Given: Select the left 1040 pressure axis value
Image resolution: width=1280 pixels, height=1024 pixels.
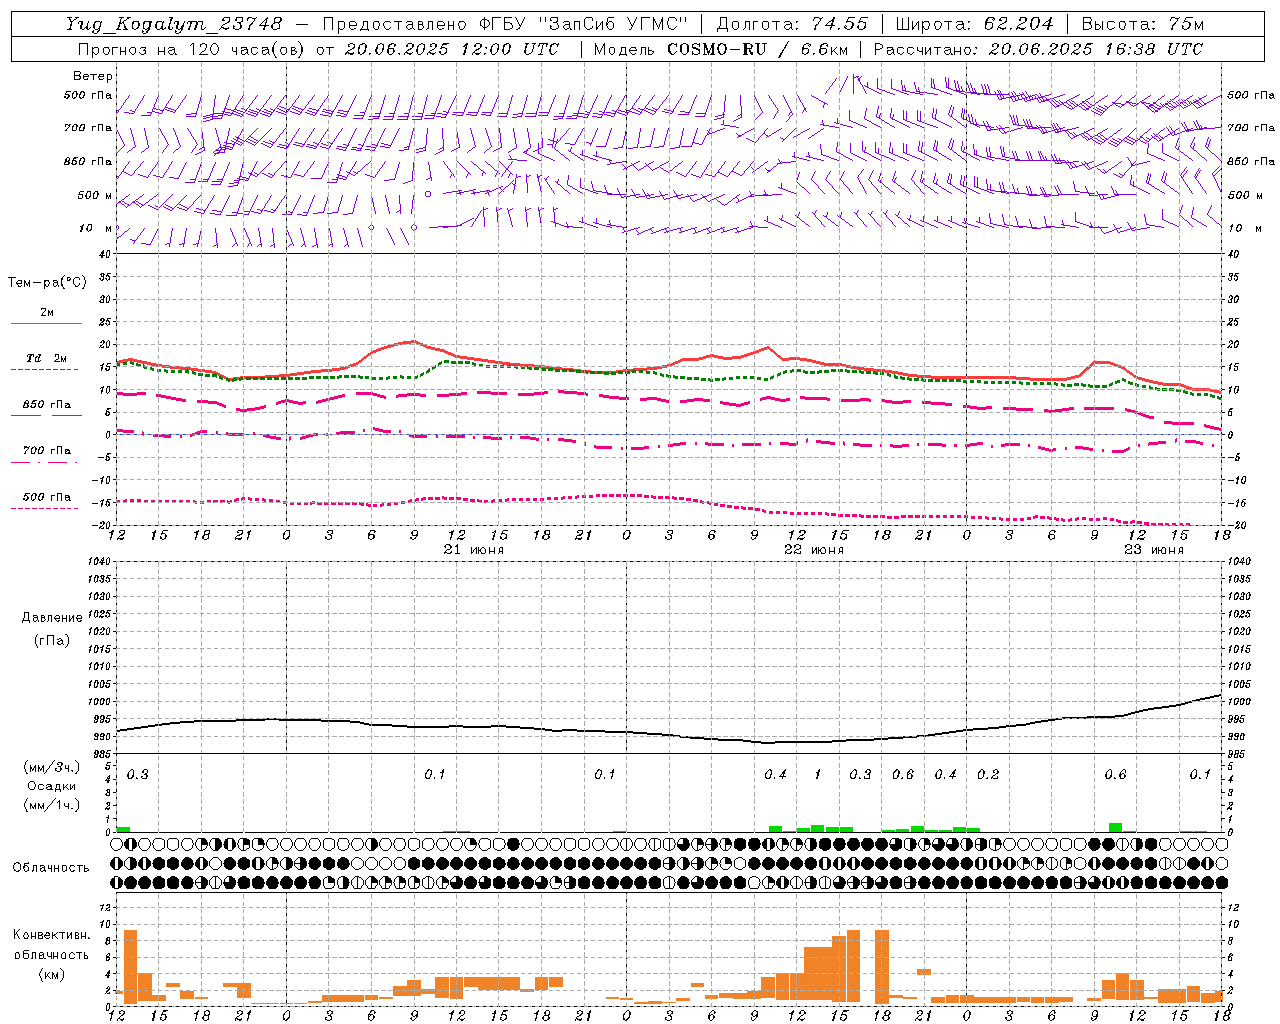Looking at the screenshot, I should click(x=98, y=562).
